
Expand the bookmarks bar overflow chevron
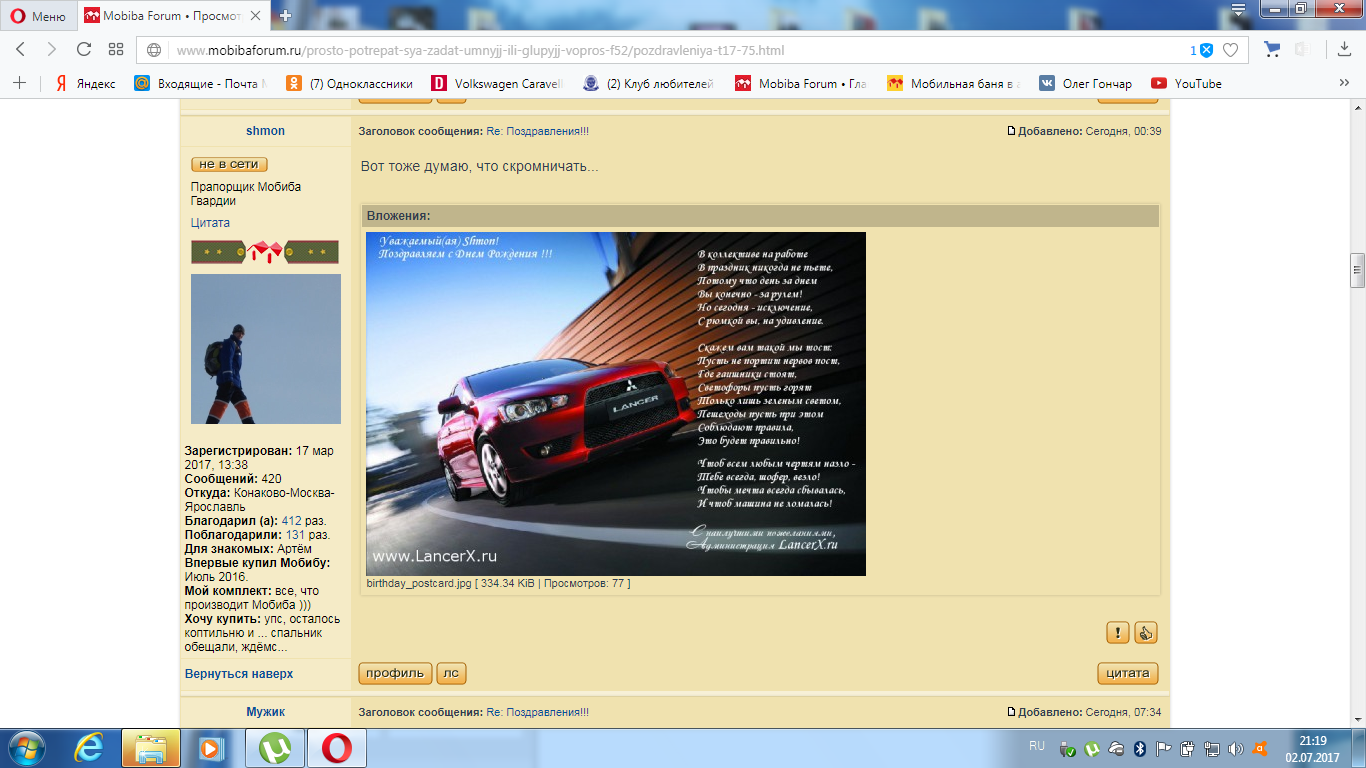click(x=1344, y=84)
